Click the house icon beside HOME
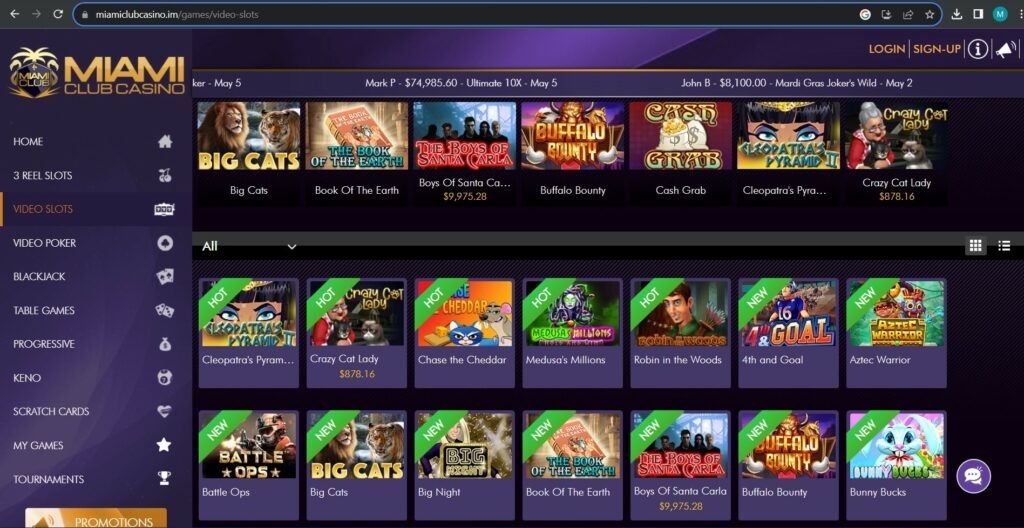Viewport: 1024px width, 528px height. tap(165, 141)
